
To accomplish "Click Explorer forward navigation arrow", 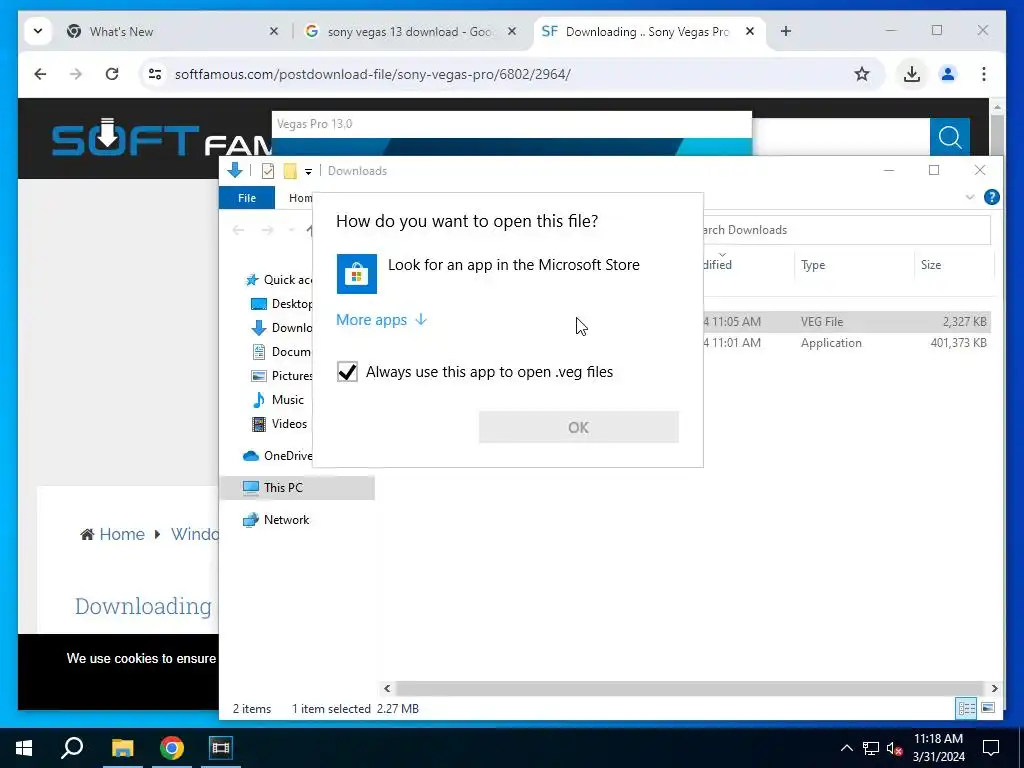I will coord(268,230).
